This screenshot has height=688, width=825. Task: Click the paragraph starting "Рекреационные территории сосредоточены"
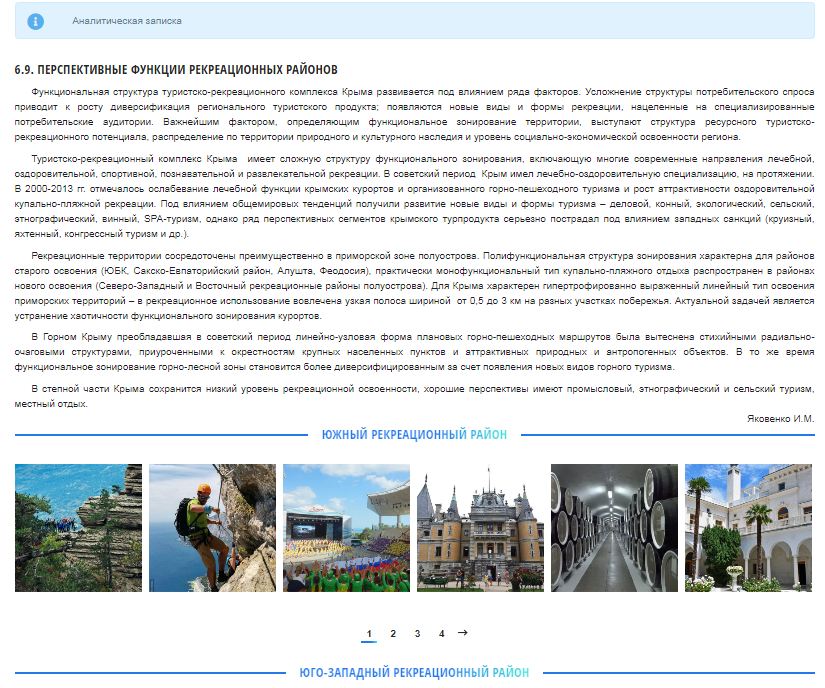(x=414, y=285)
